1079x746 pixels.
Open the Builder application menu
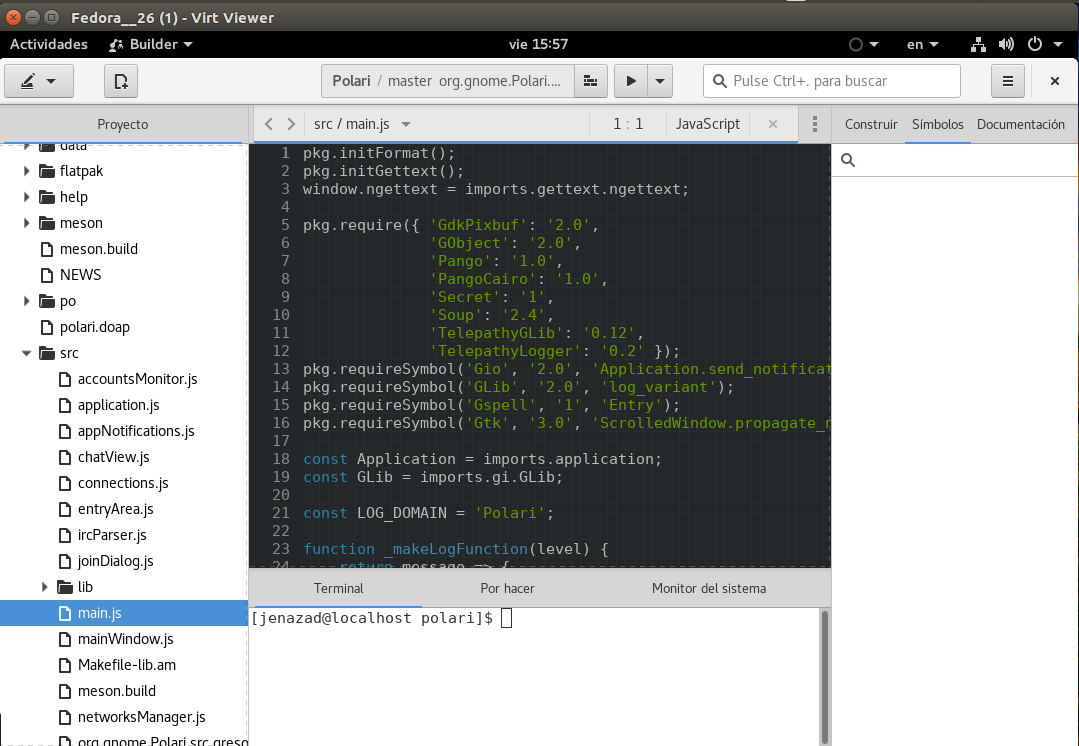151,44
